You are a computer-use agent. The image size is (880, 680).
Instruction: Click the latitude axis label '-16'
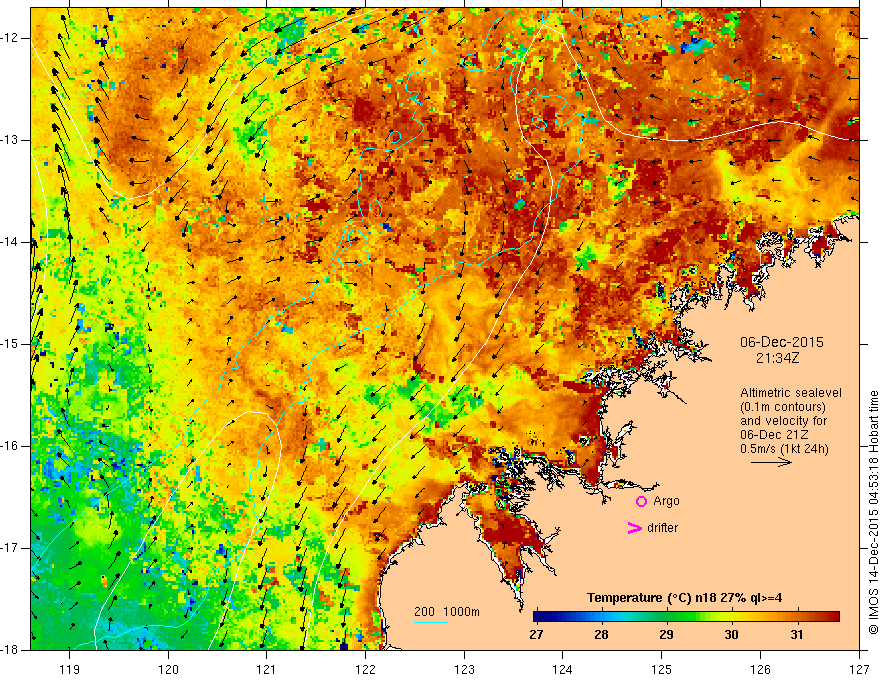point(10,446)
